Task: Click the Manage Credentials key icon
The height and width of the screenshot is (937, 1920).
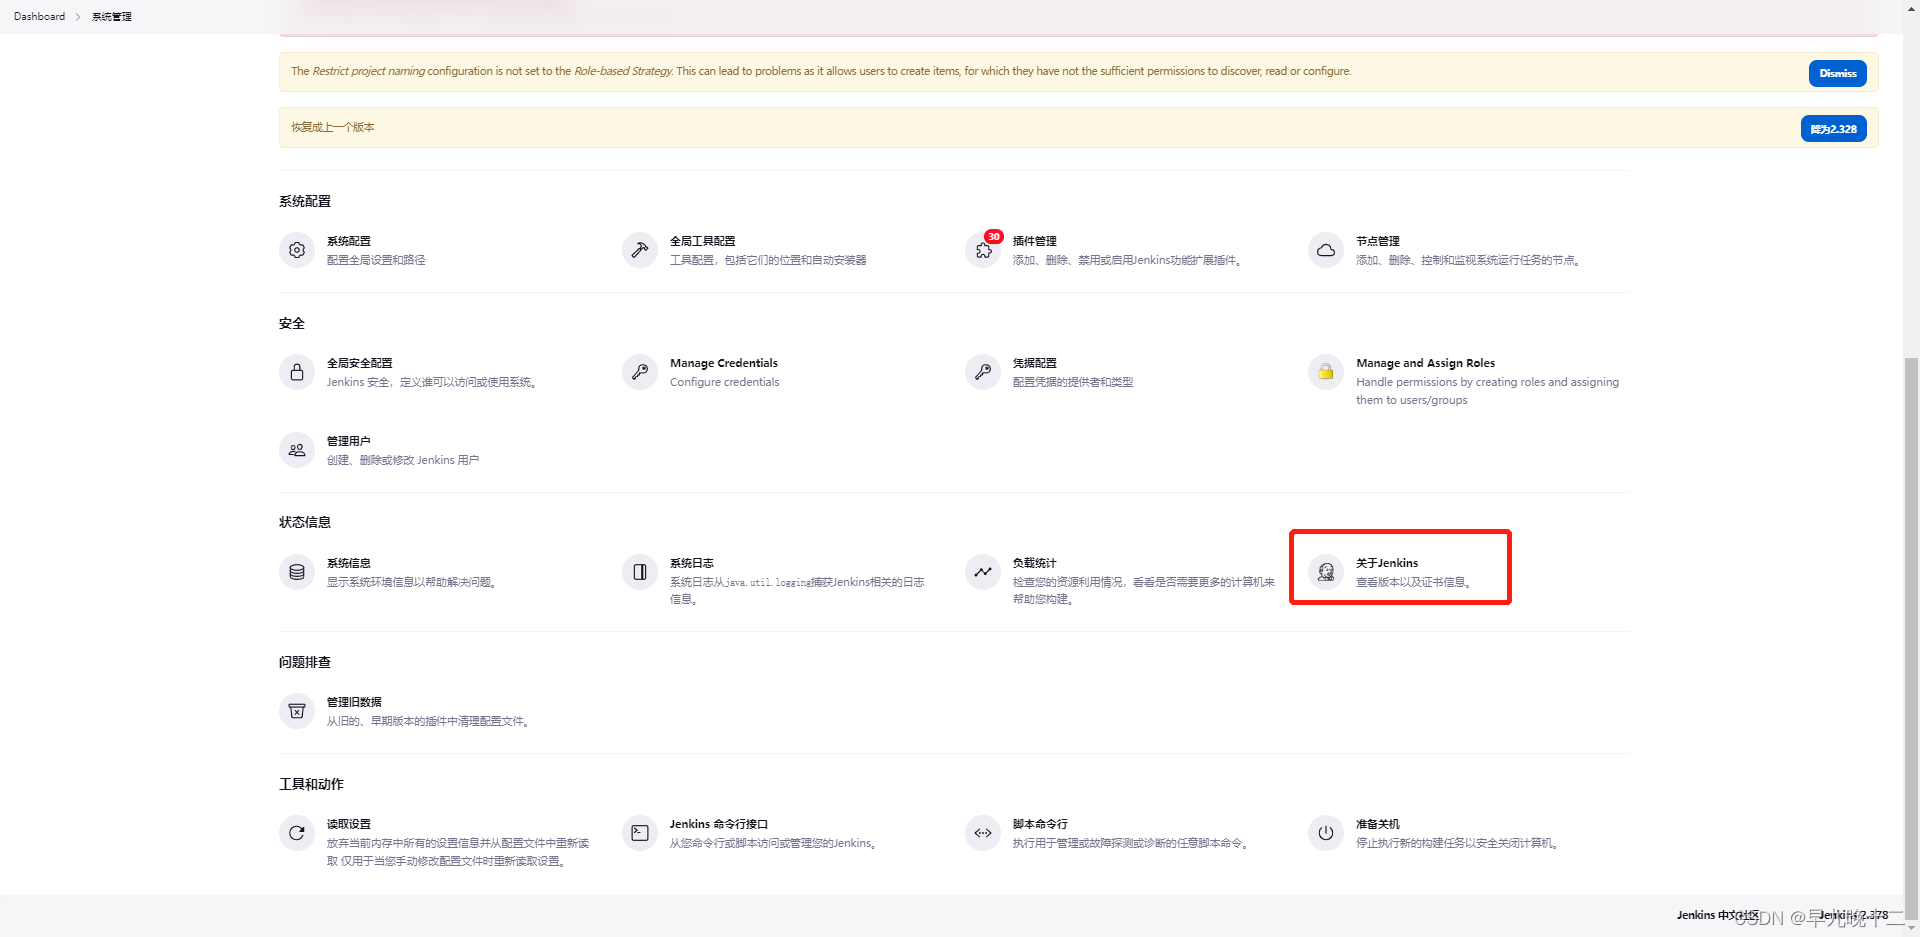Action: [x=640, y=372]
